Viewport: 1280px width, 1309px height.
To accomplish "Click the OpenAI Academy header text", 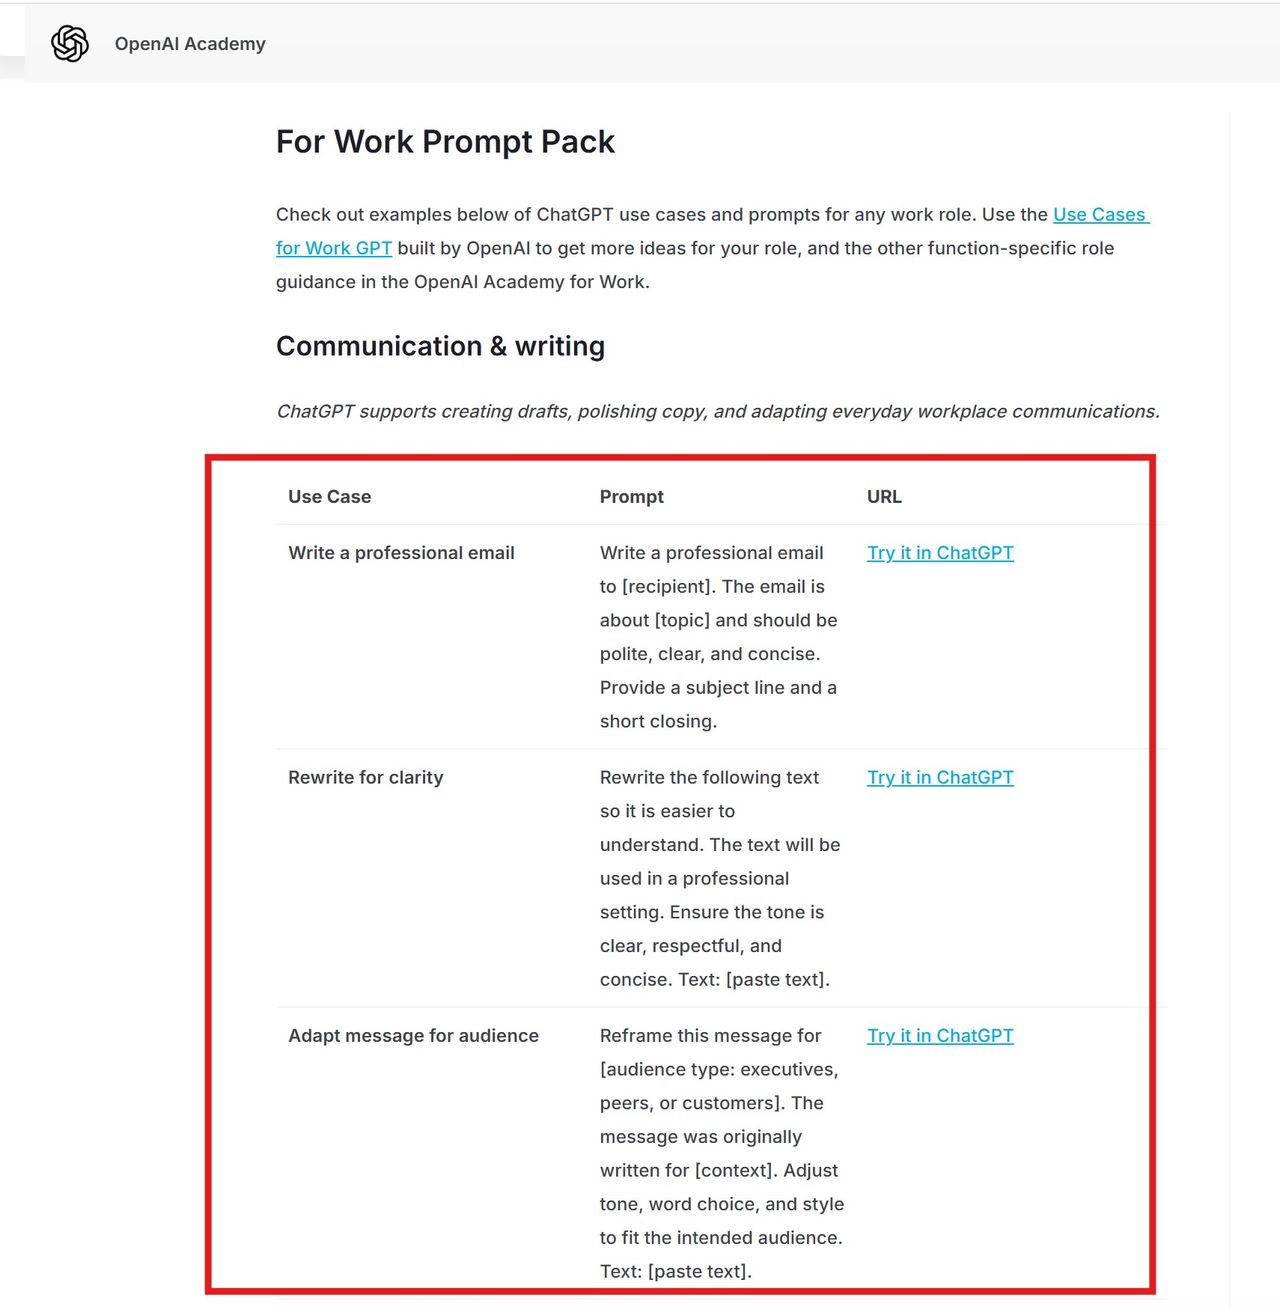I will [190, 44].
